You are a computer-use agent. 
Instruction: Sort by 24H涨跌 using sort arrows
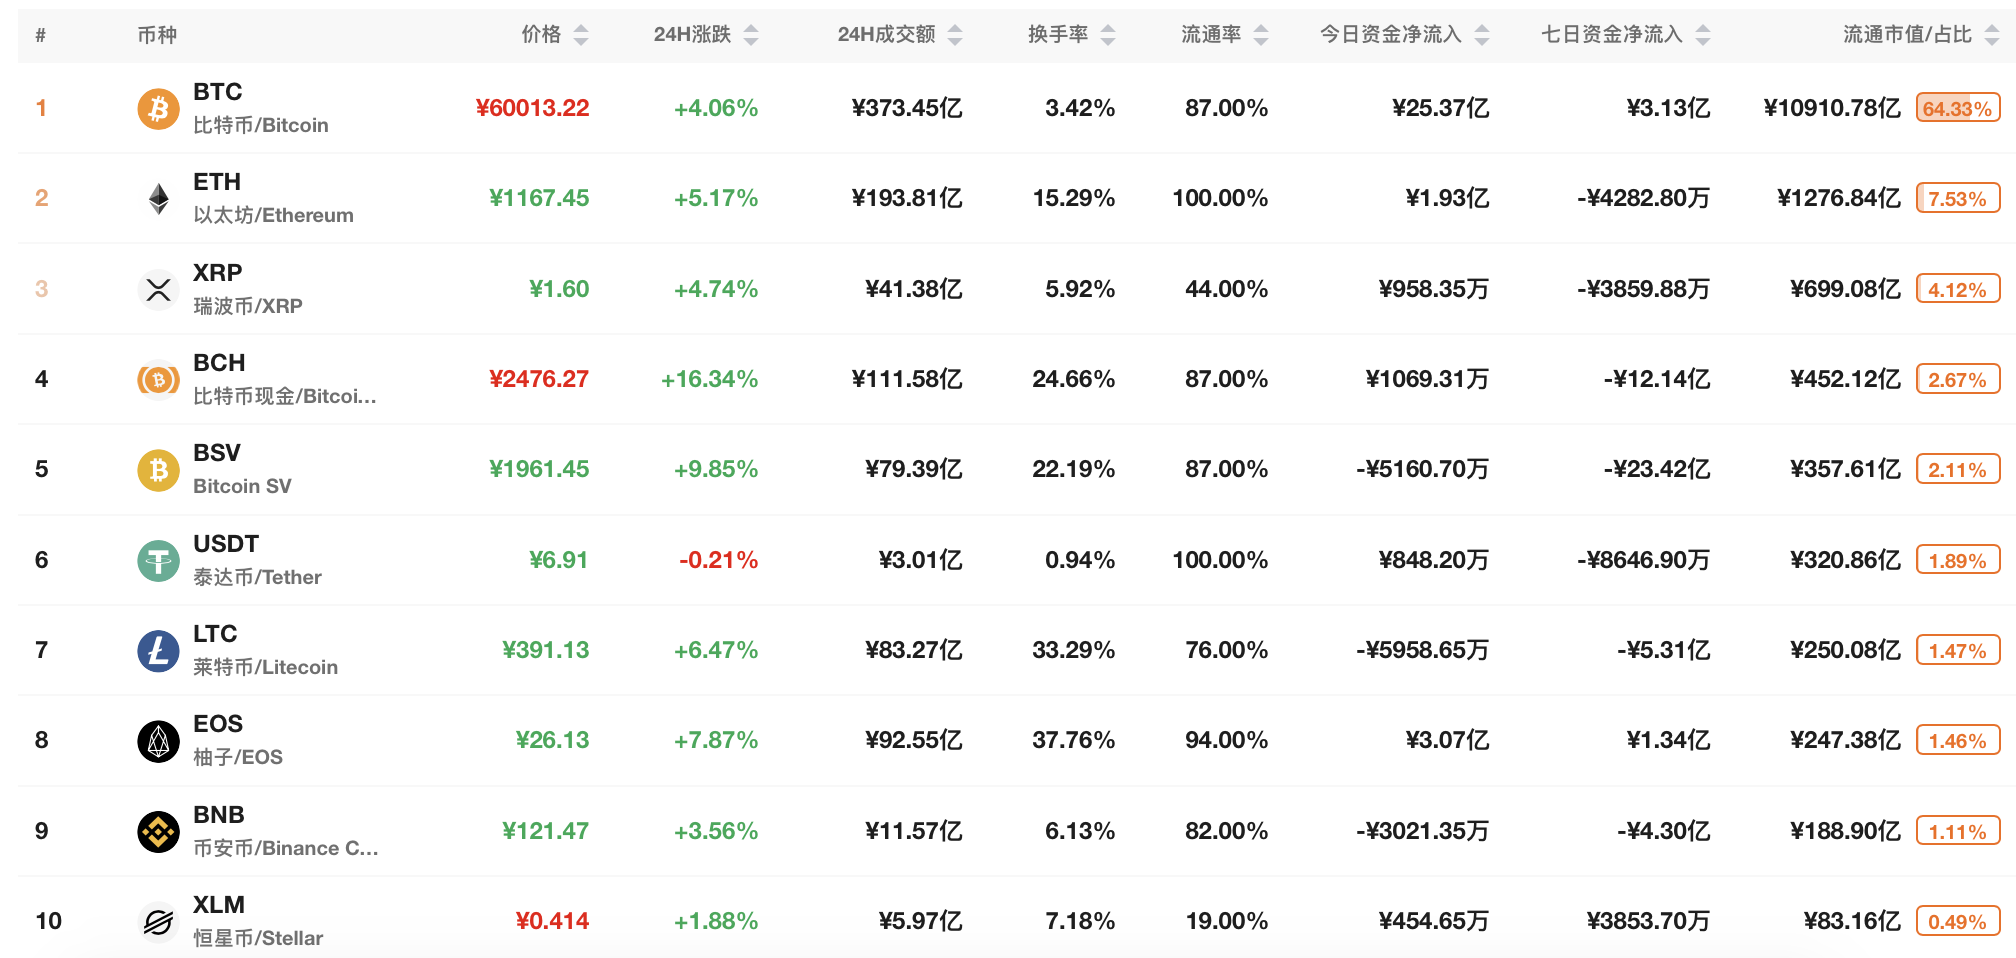[751, 35]
